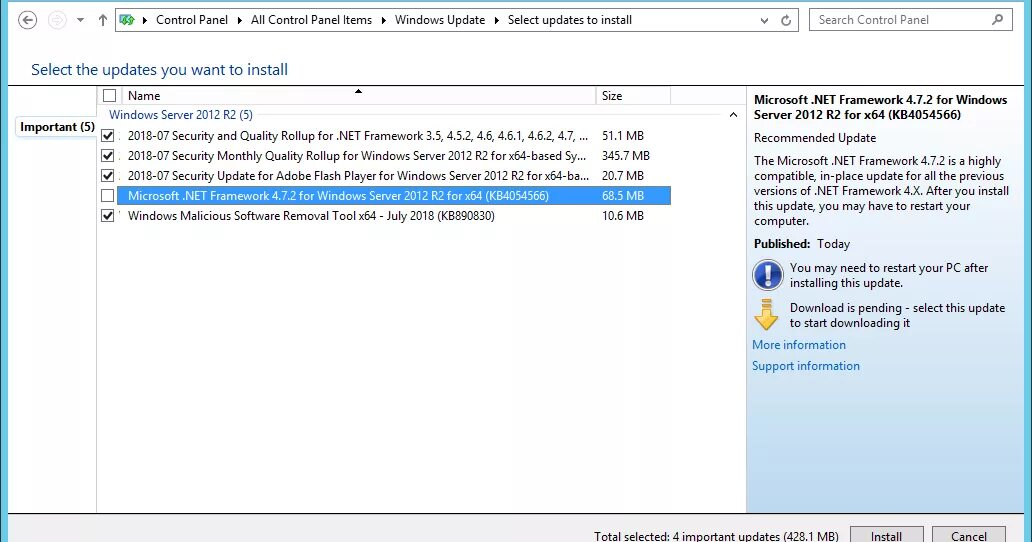Screen dimensions: 1032x542
Task: Open the Support information link
Action: coord(806,366)
